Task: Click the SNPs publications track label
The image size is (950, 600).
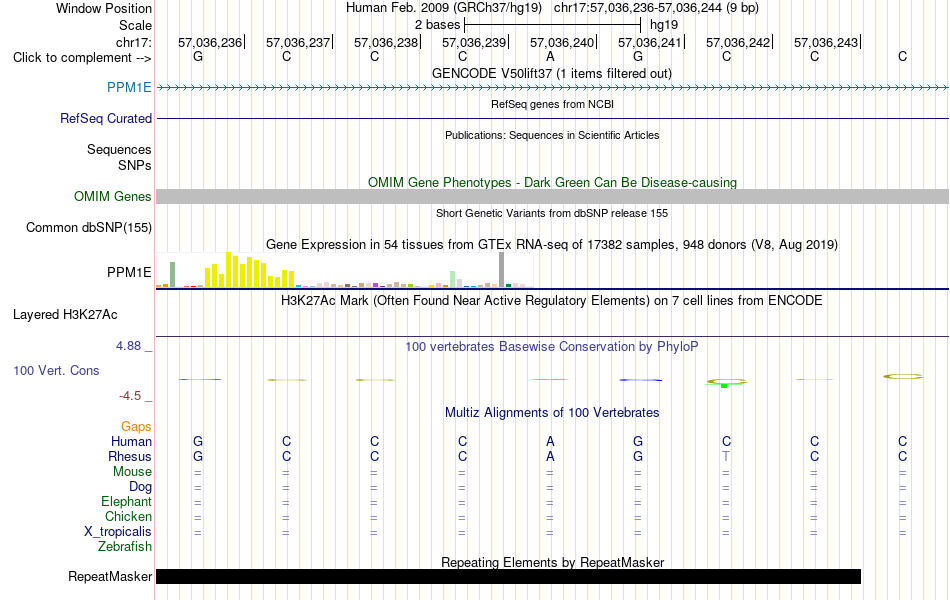Action: click(135, 165)
